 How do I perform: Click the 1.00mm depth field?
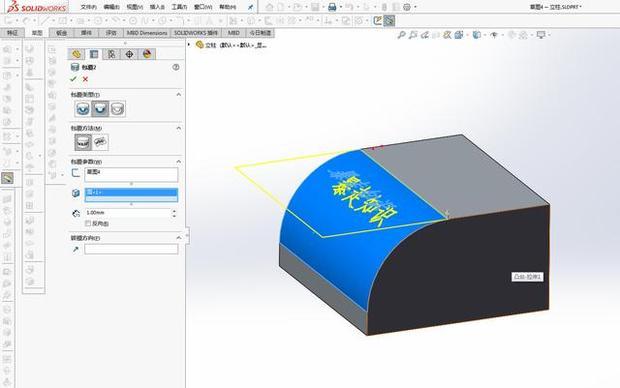click(128, 213)
